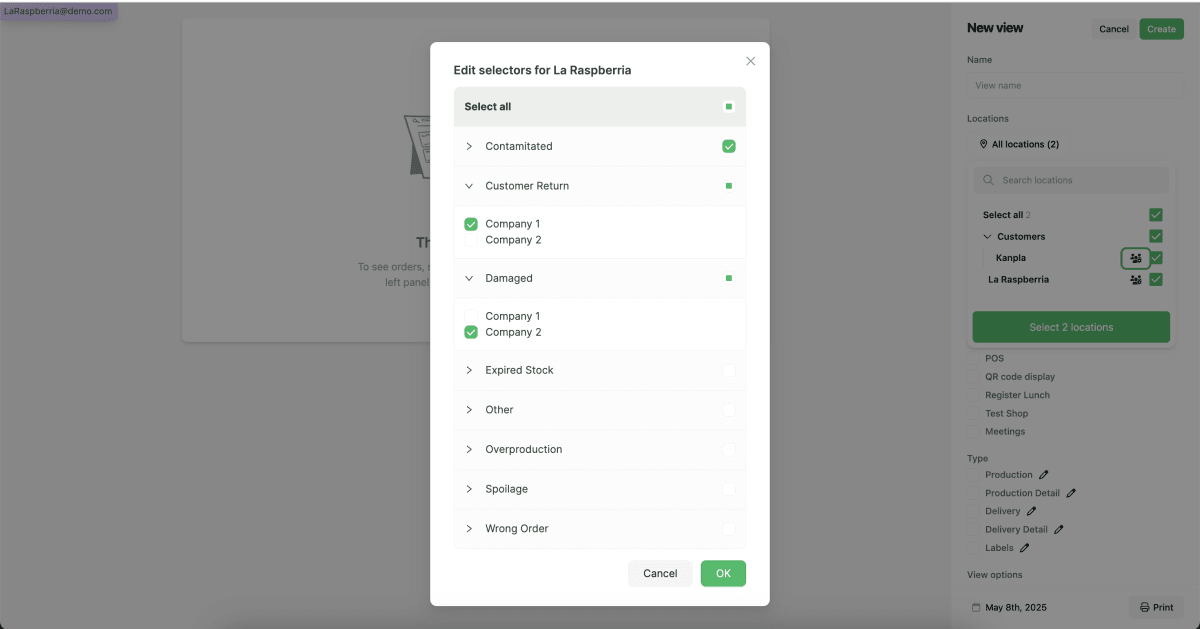Enable the Expired Stock checkbox

pyautogui.click(x=729, y=370)
